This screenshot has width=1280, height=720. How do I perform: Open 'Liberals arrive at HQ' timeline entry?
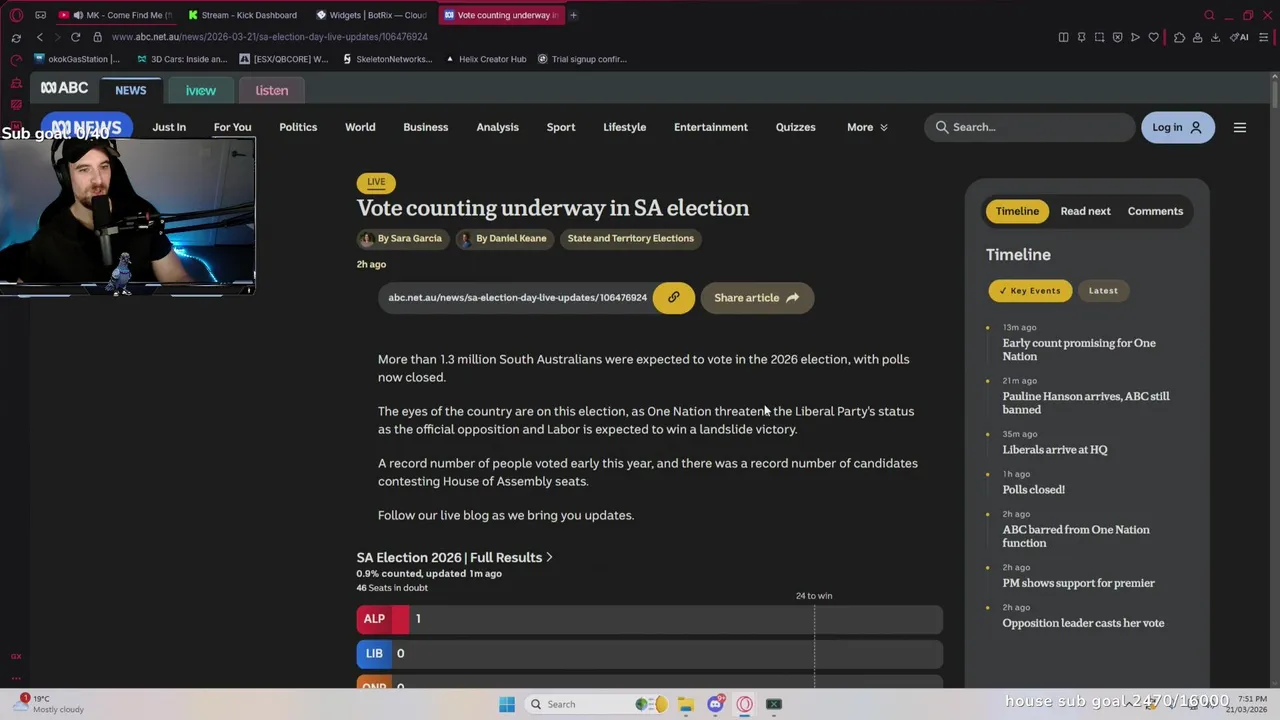coord(1055,450)
